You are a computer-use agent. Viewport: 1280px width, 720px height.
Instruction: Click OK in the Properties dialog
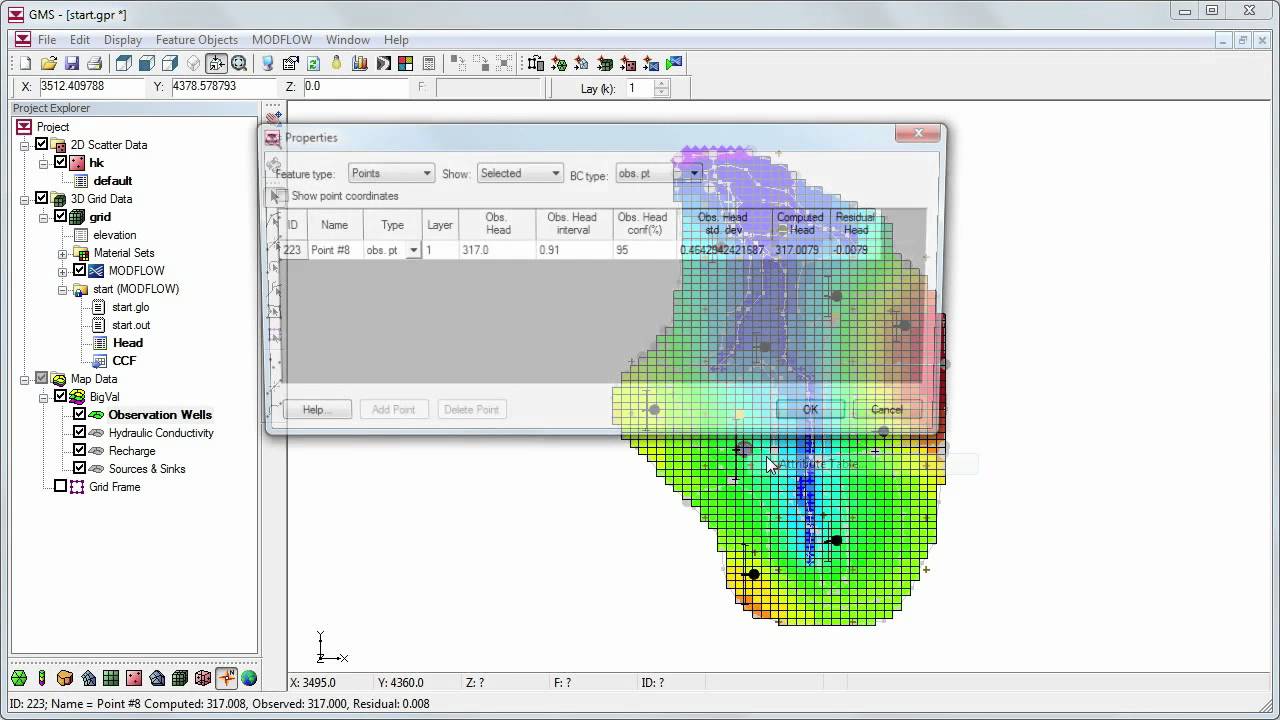[x=810, y=409]
